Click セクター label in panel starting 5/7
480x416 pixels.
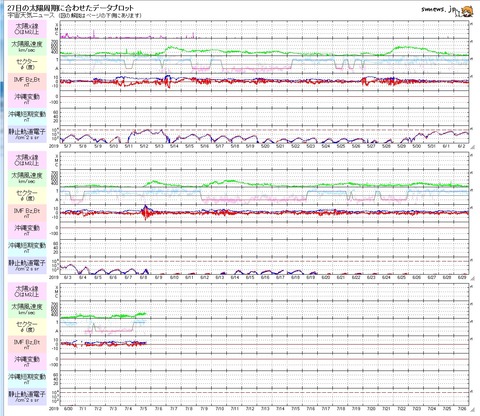tap(27, 64)
